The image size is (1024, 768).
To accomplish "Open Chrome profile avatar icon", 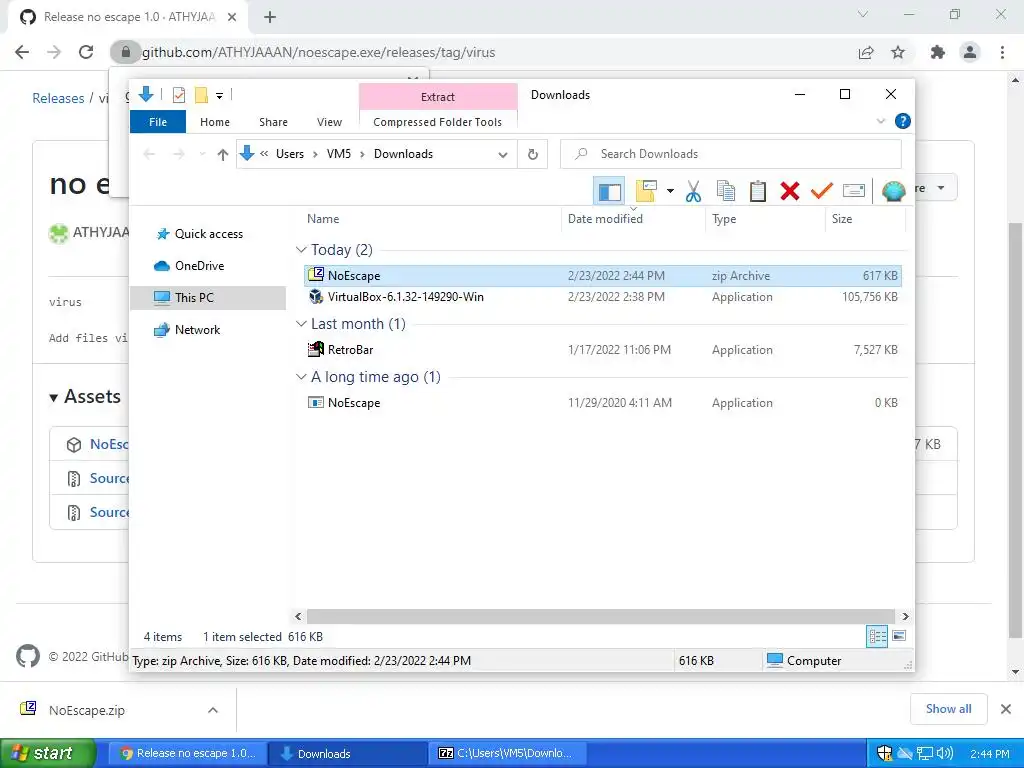I will point(970,52).
